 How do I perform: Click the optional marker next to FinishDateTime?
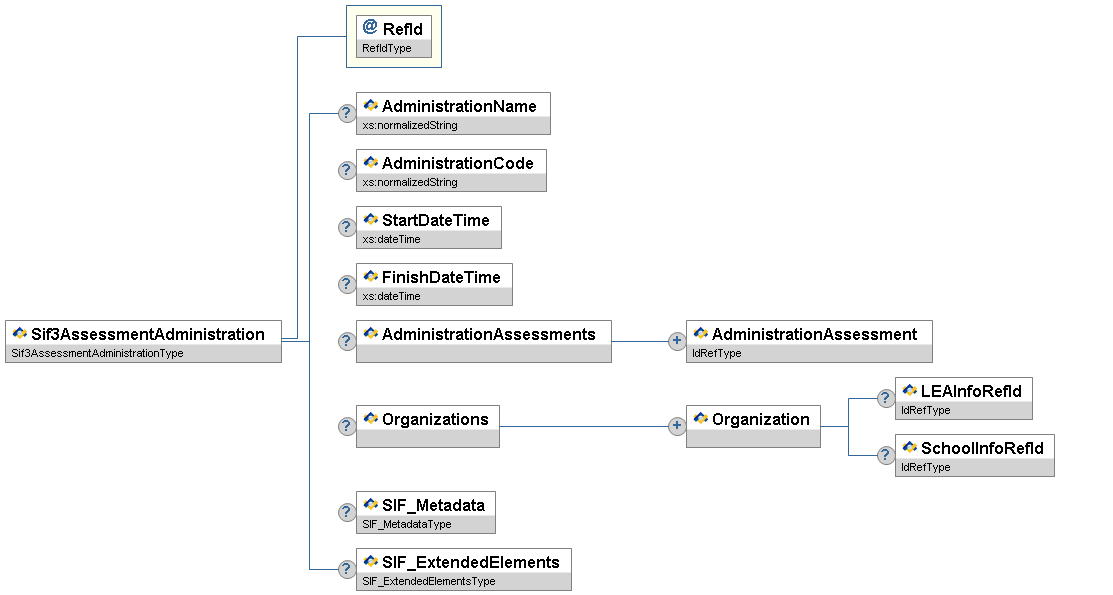point(347,284)
